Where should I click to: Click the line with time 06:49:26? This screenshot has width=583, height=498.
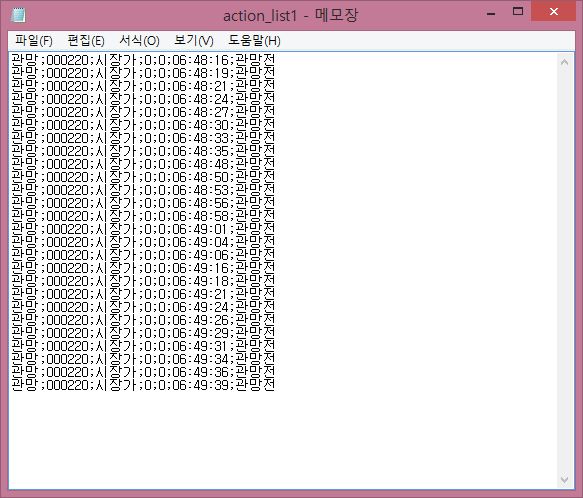[x=143, y=321]
